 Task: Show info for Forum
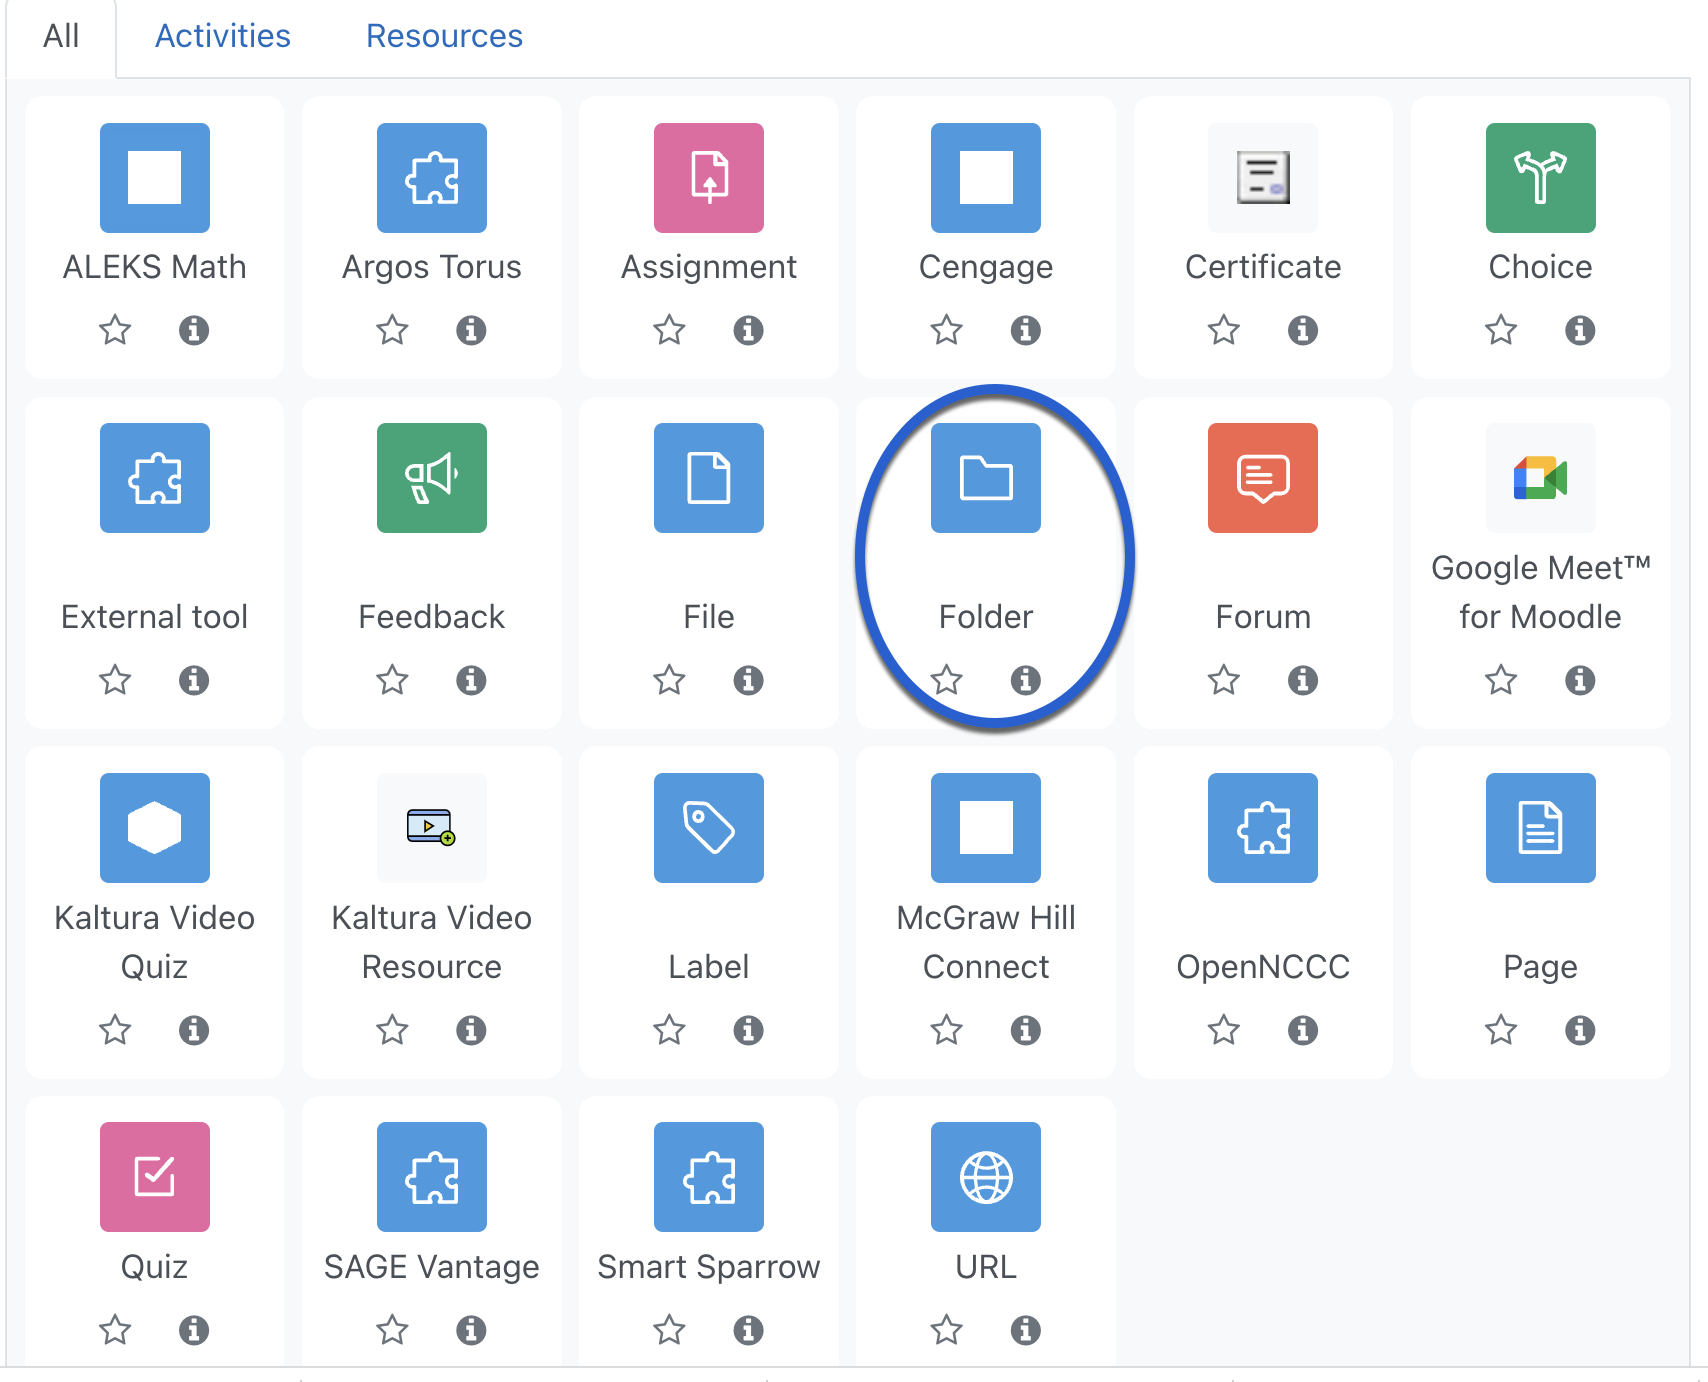click(1302, 680)
